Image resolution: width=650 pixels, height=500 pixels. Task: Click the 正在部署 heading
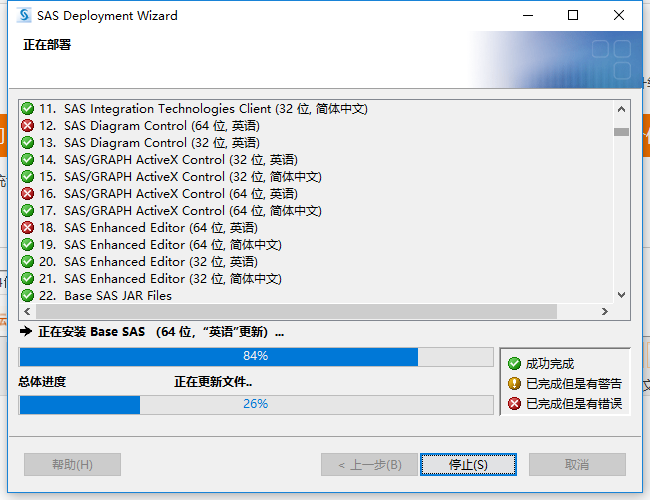(47, 44)
